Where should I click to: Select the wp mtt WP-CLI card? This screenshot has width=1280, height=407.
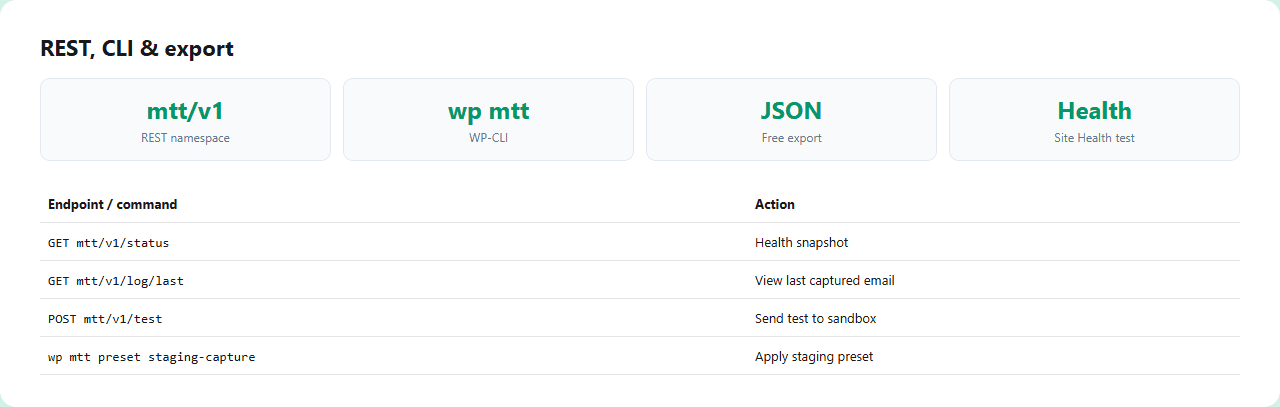pyautogui.click(x=488, y=119)
